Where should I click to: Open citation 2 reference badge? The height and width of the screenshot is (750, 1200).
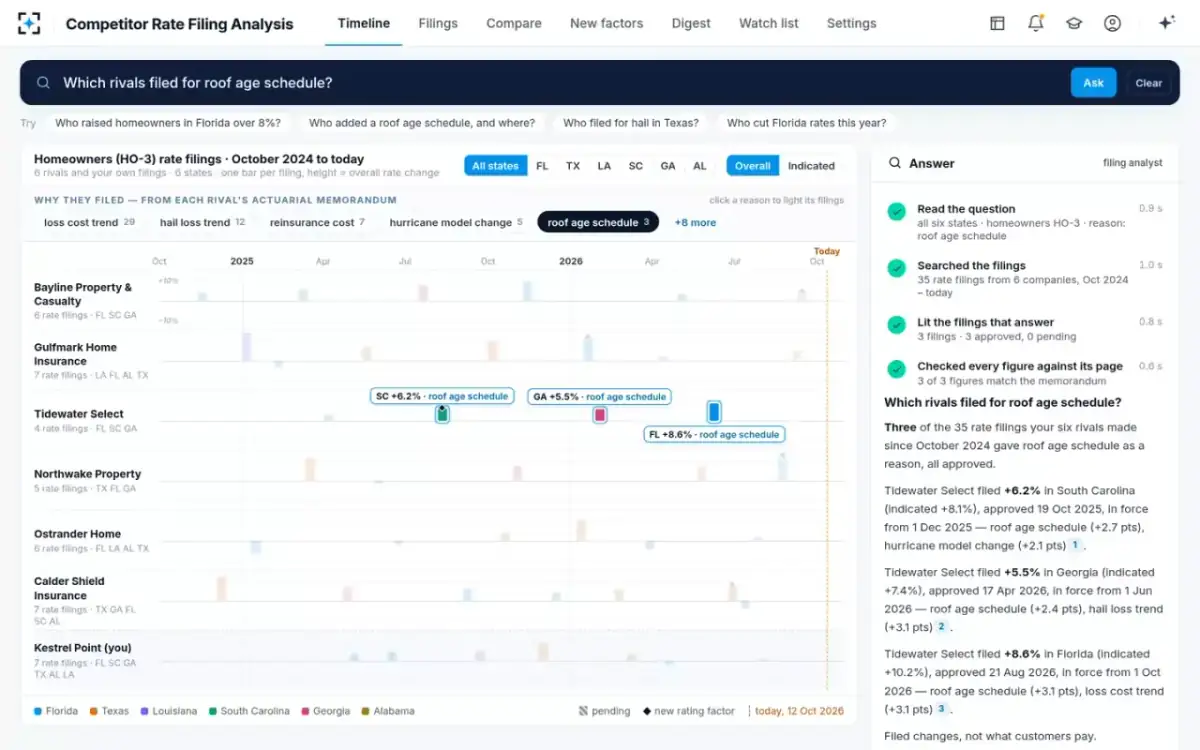(x=941, y=627)
